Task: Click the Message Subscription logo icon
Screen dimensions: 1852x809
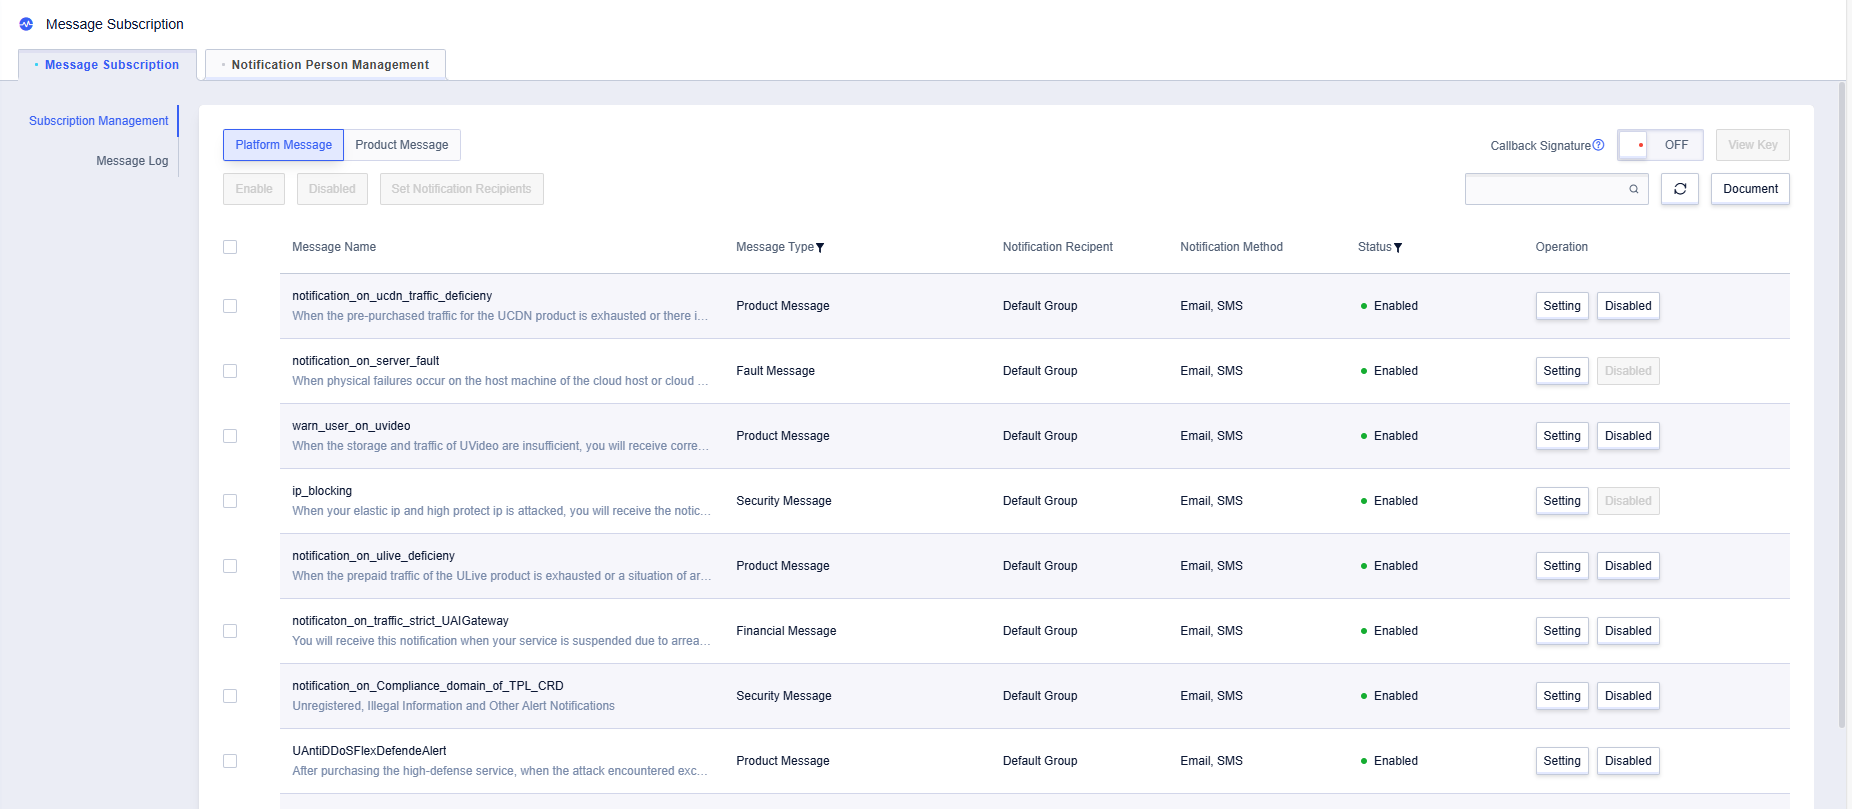Action: pyautogui.click(x=26, y=24)
